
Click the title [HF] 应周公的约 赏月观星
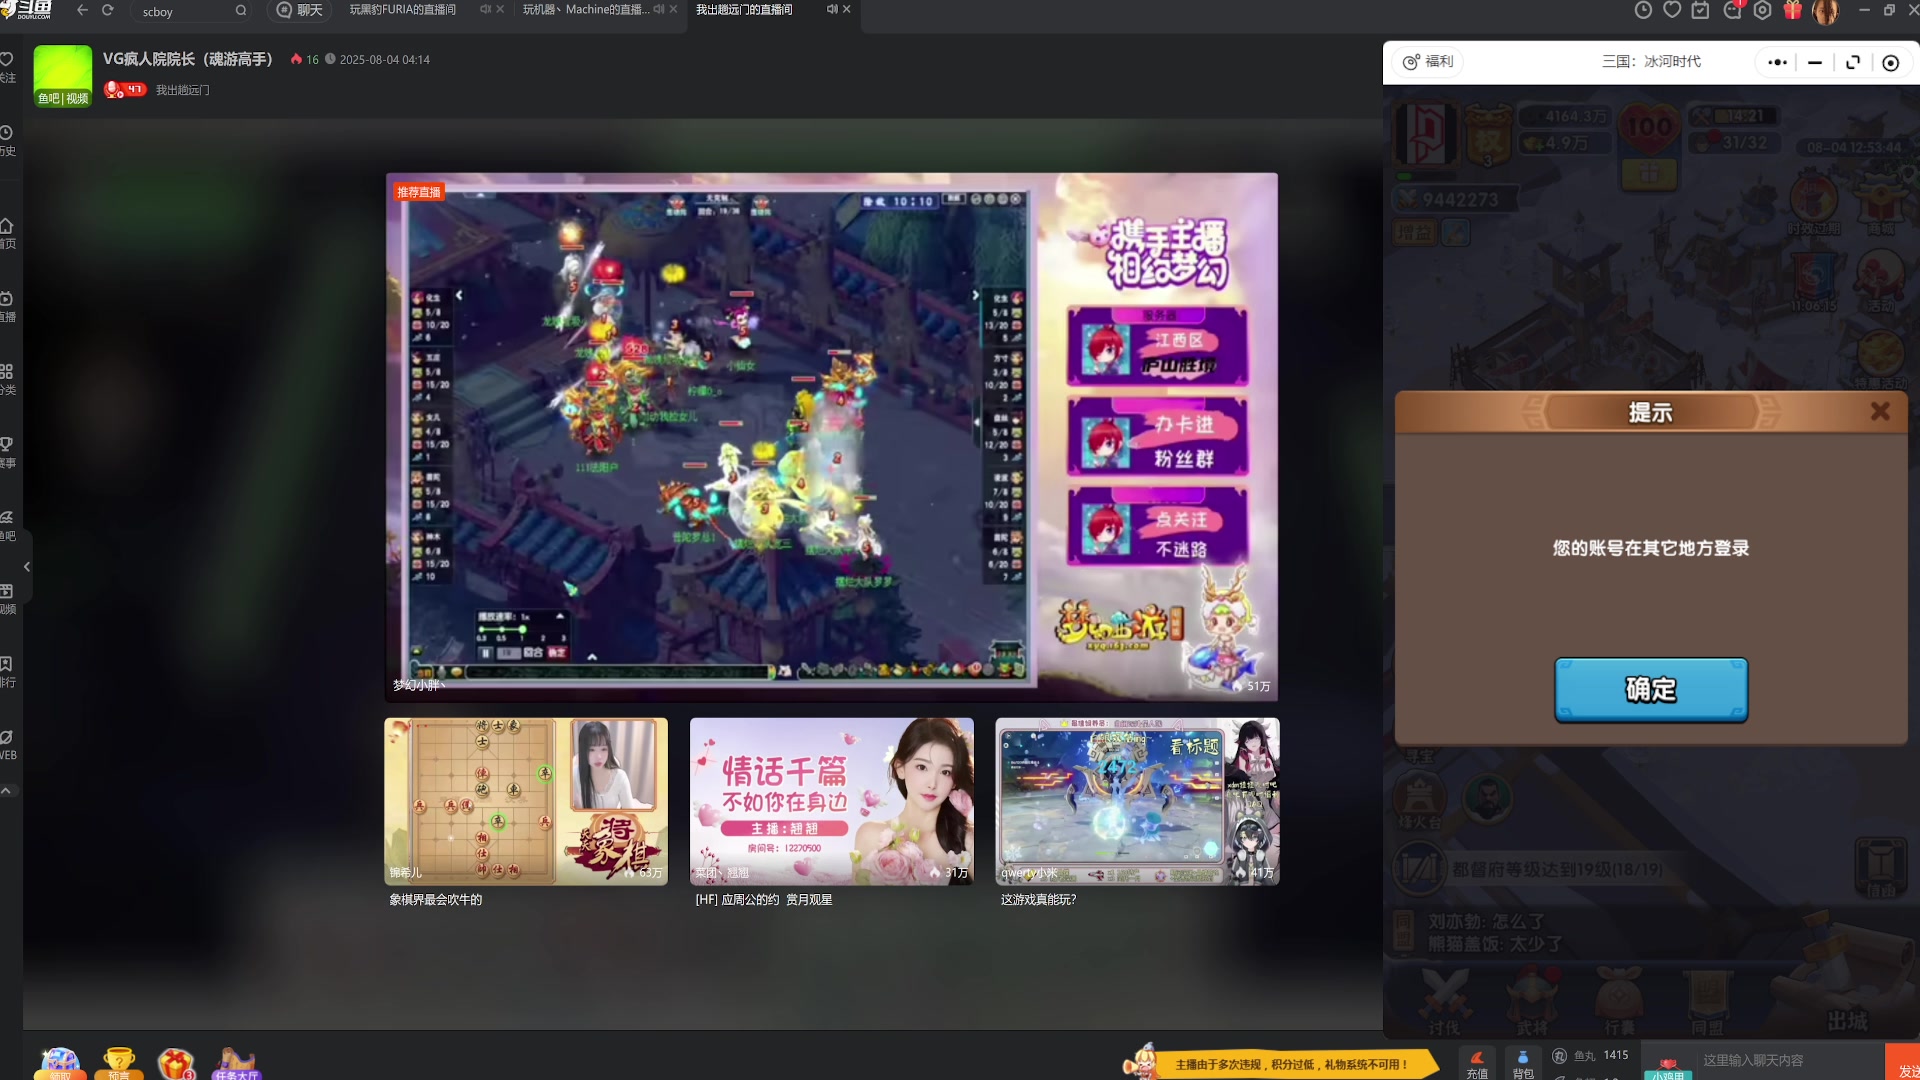[764, 900]
